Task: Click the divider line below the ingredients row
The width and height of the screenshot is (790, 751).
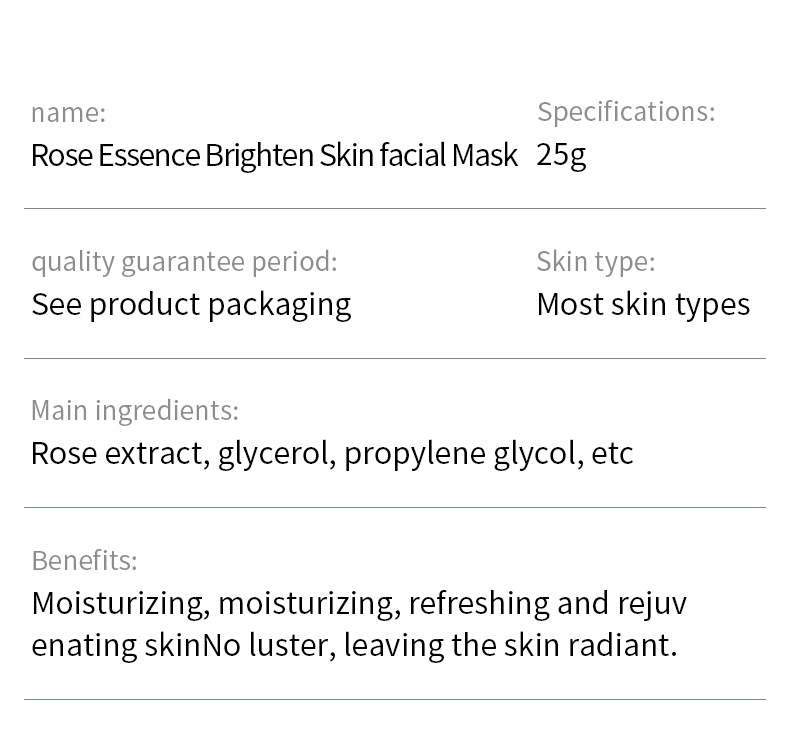Action: point(395,508)
